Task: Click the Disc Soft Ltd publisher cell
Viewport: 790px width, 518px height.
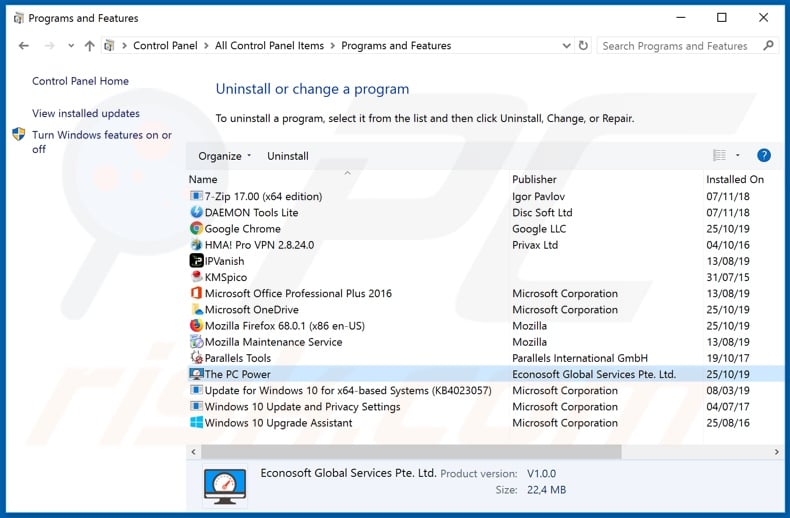Action: (542, 213)
